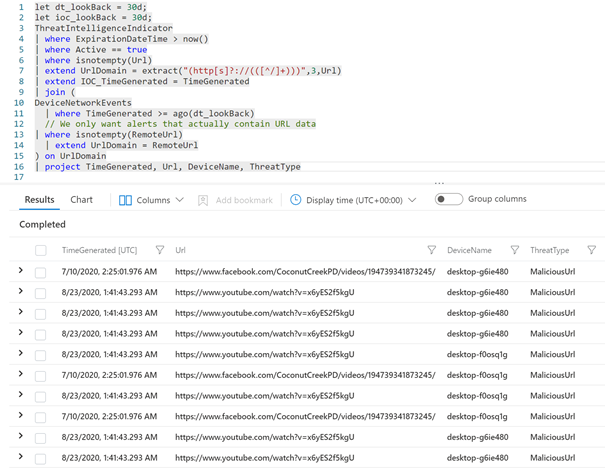Select the Results tab
Viewport: 605px width, 468px height.
point(40,200)
